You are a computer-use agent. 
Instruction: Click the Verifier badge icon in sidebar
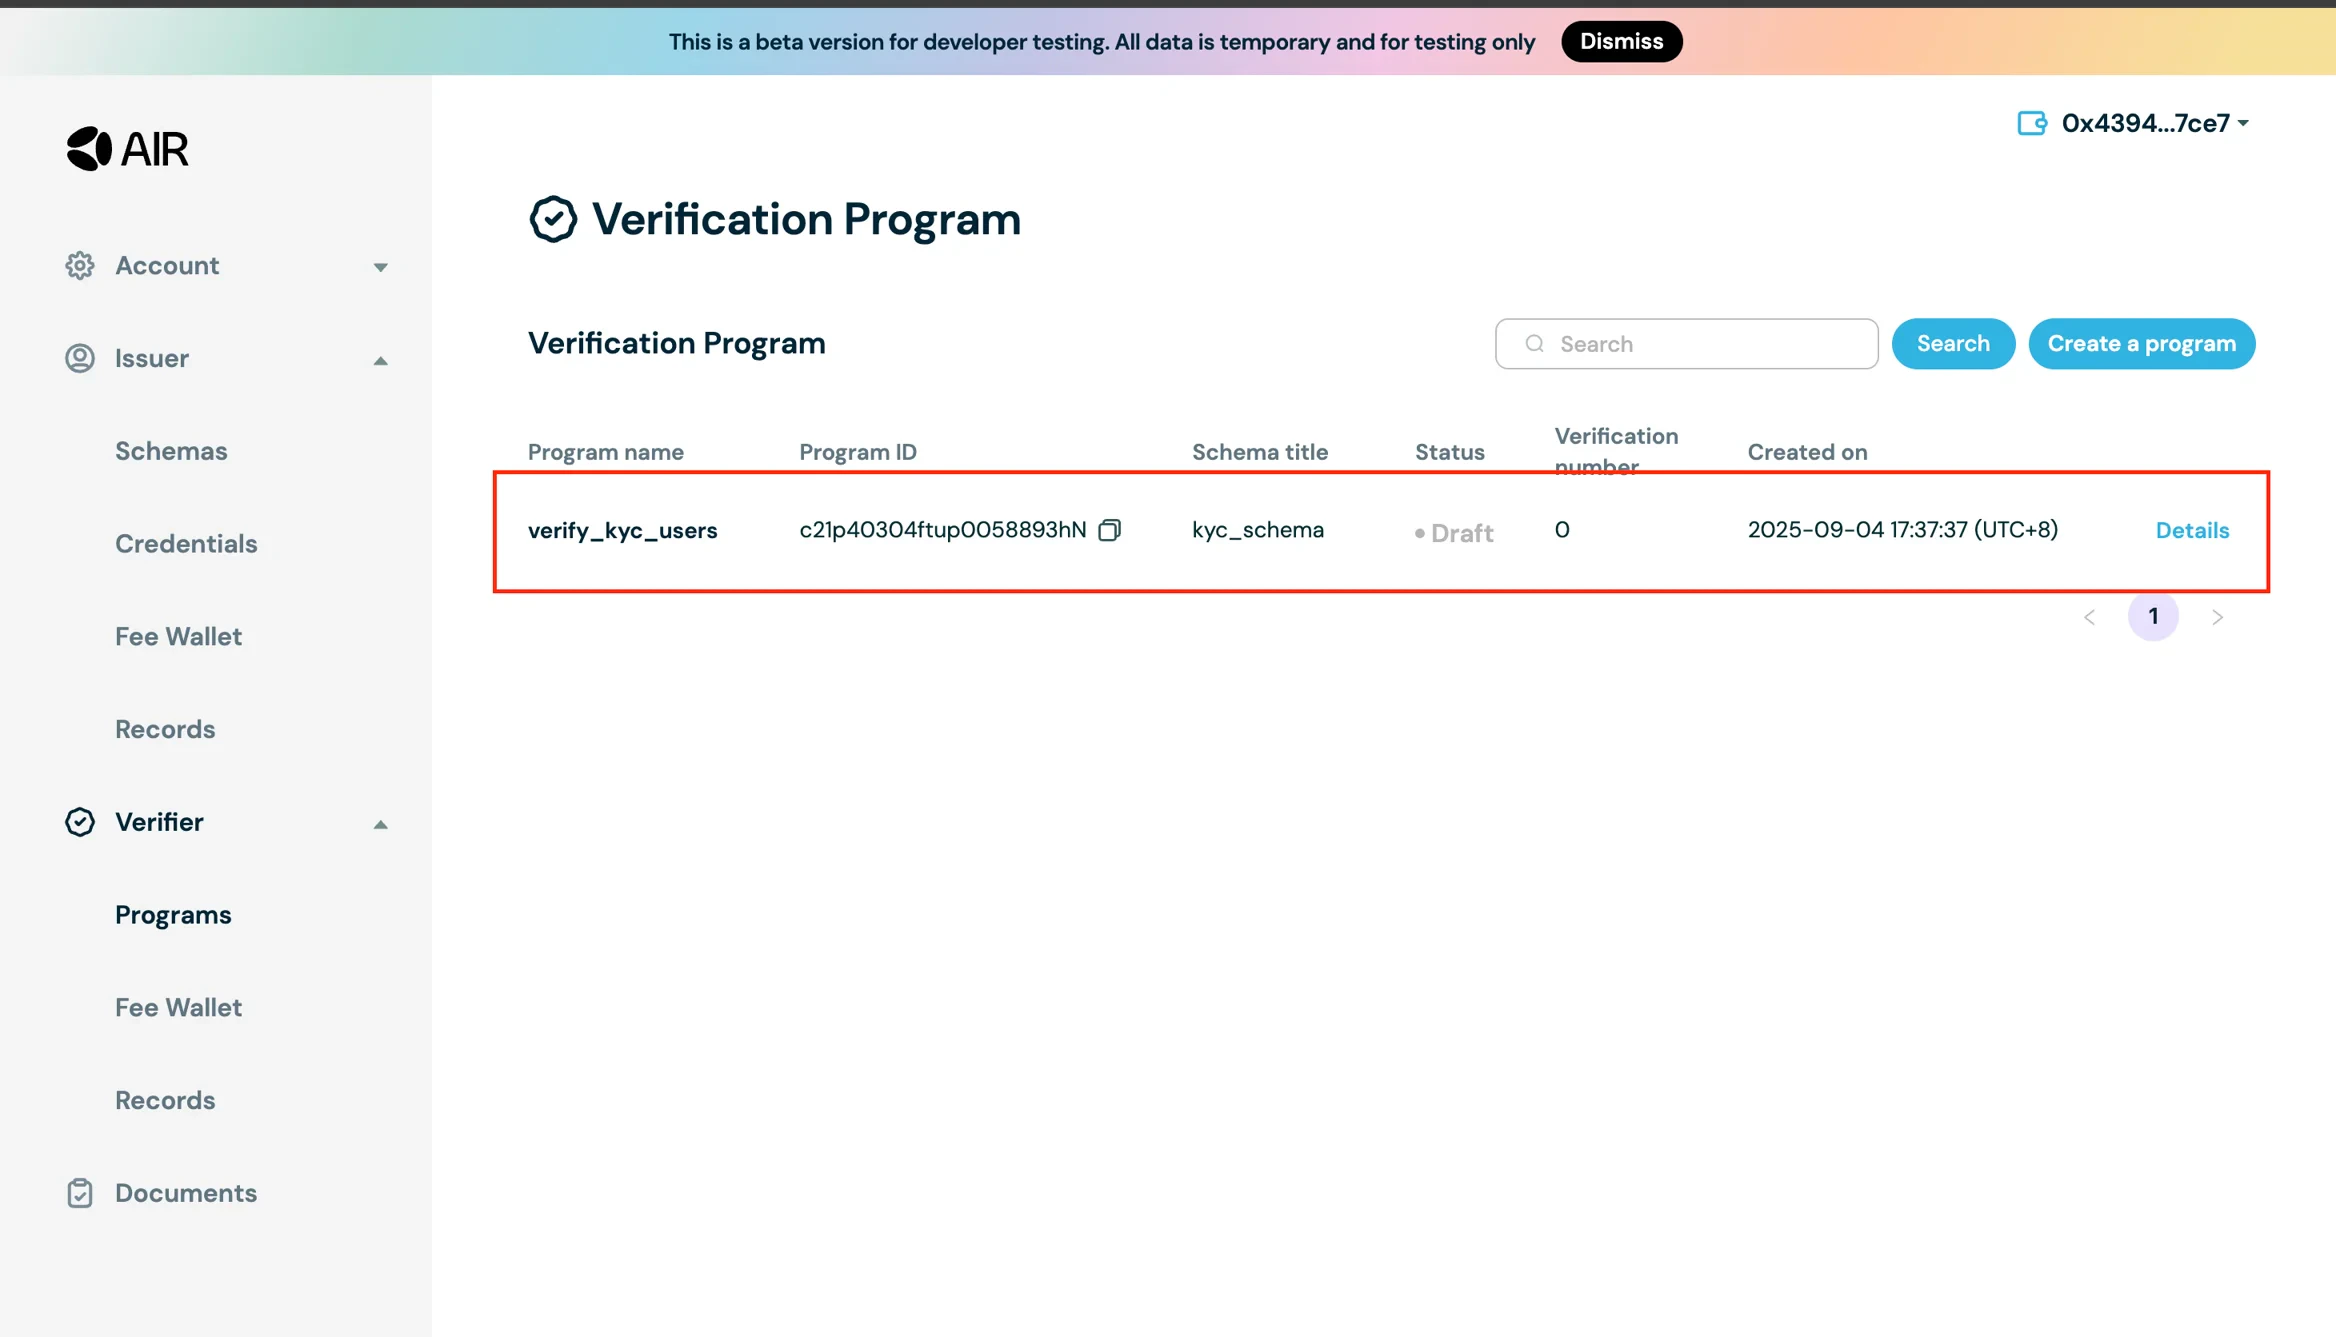(80, 822)
